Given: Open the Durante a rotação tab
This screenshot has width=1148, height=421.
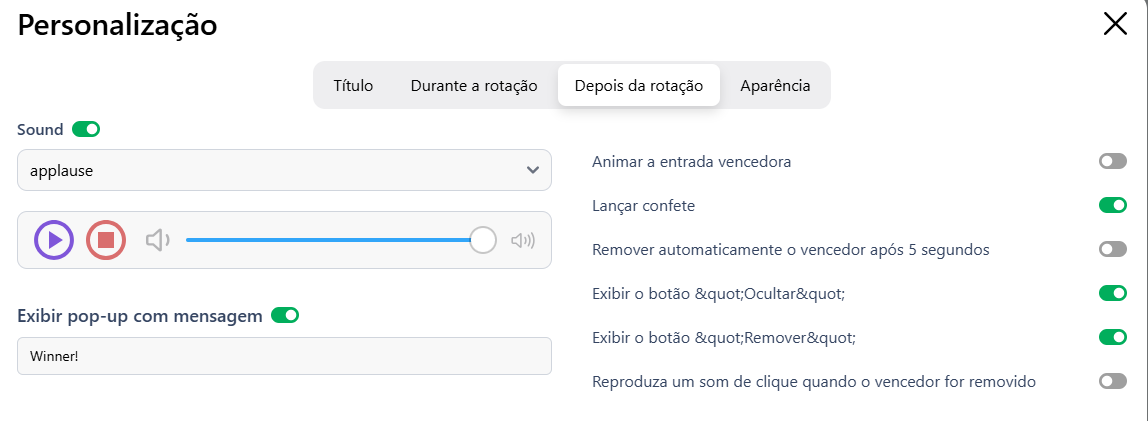Looking at the screenshot, I should tap(474, 86).
